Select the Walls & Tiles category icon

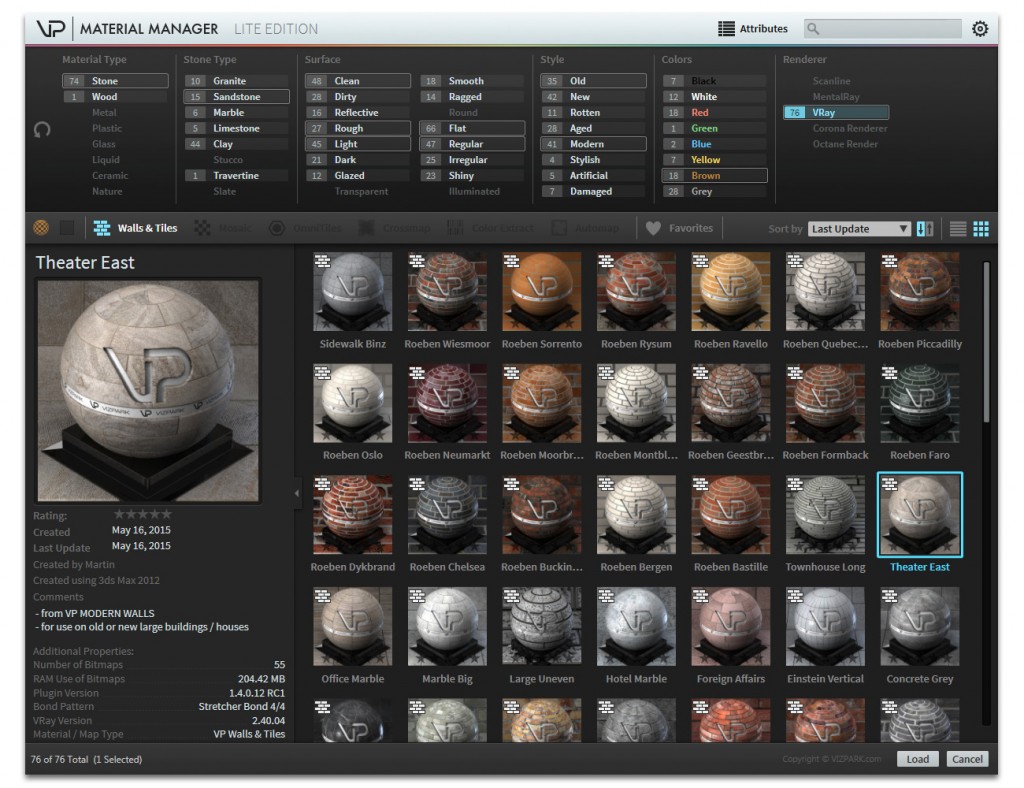coord(101,227)
